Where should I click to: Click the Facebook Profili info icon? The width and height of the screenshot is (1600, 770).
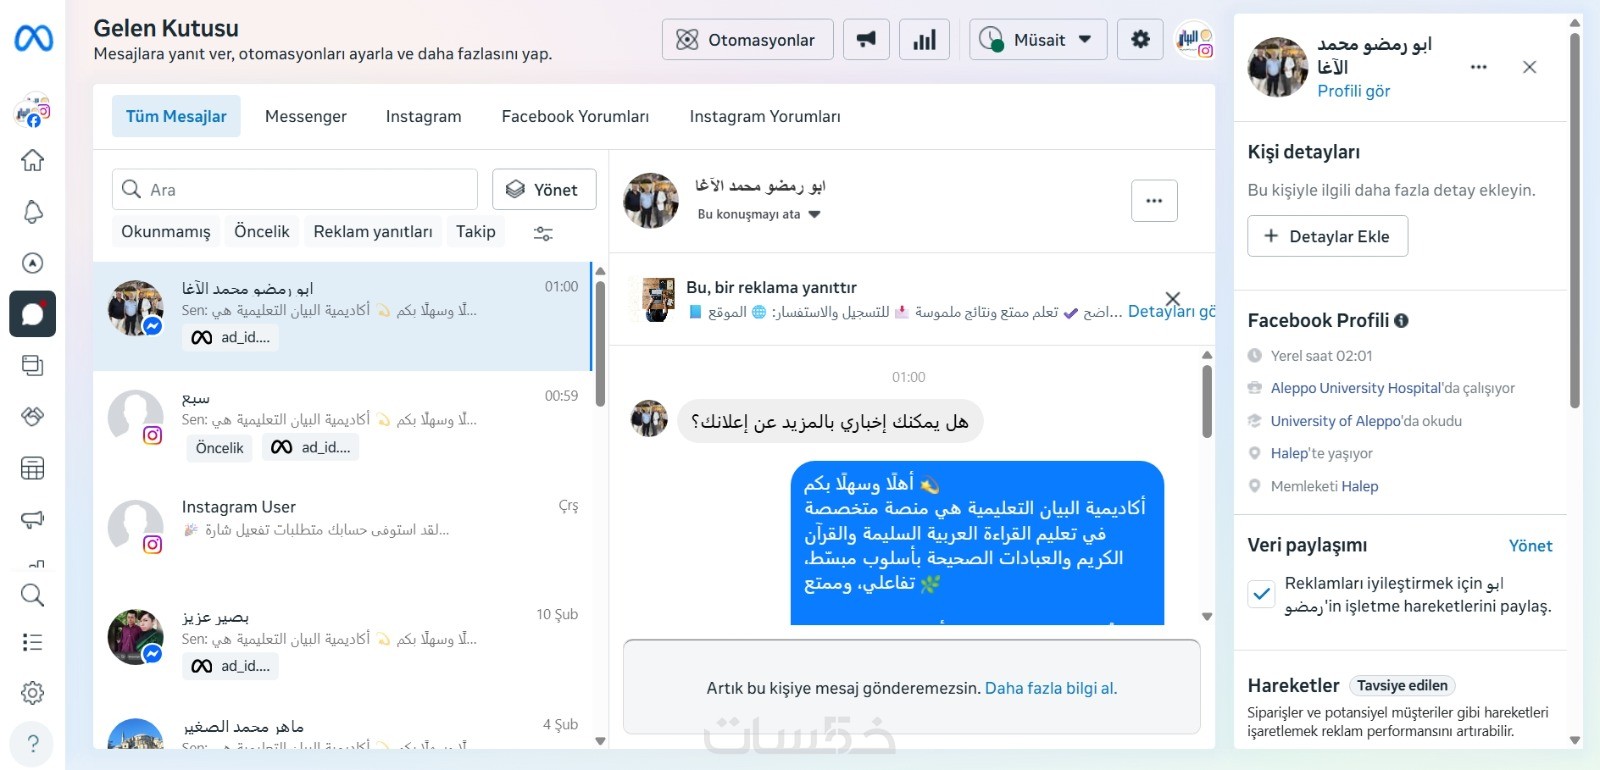coord(1401,321)
